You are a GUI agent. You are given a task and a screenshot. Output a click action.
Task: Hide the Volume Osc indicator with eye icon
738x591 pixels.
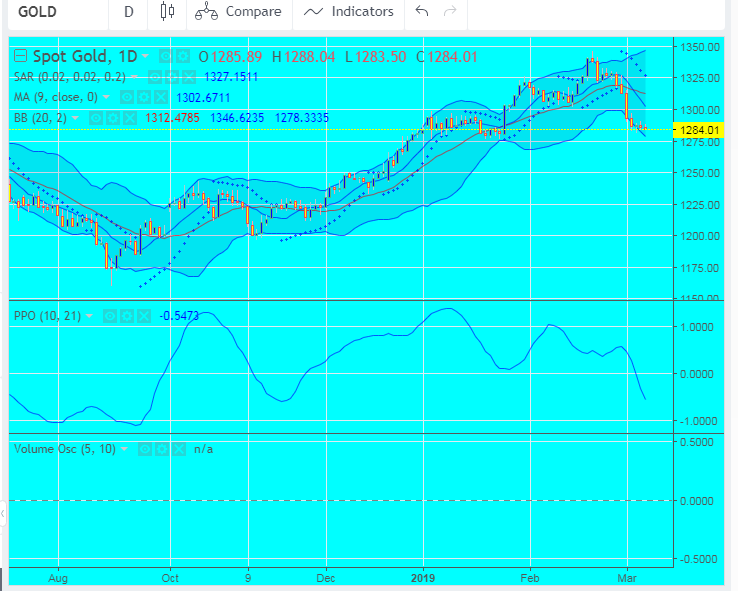click(x=144, y=449)
